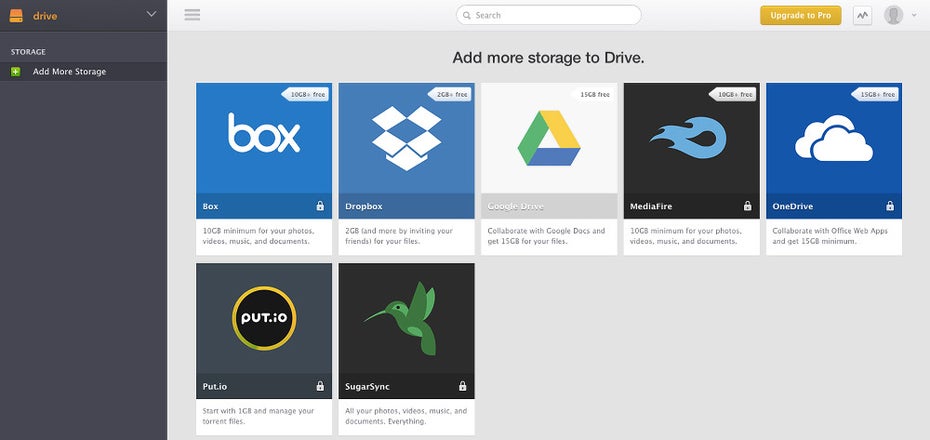Viewport: 930px width, 440px height.
Task: Click the search magnifier icon
Action: [x=467, y=15]
